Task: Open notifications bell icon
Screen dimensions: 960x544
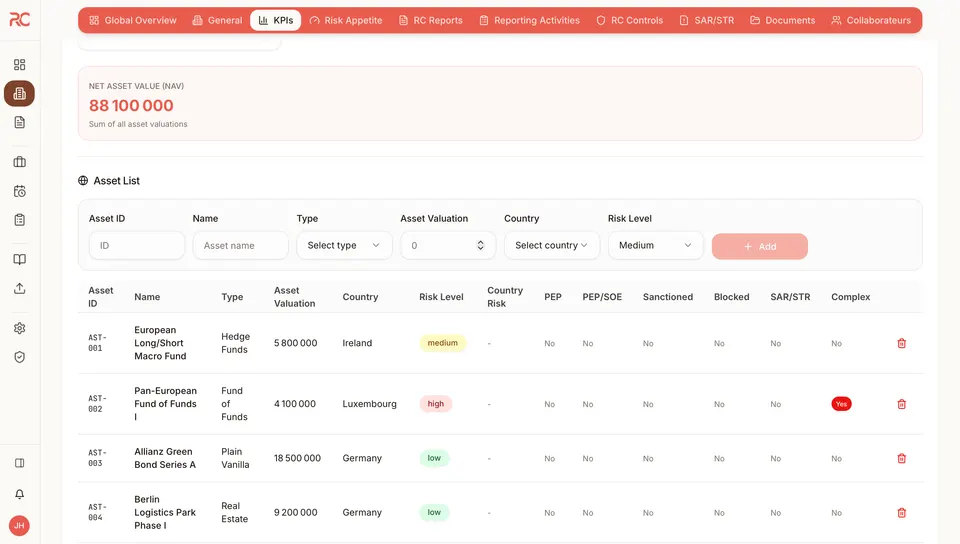Action: (x=20, y=494)
